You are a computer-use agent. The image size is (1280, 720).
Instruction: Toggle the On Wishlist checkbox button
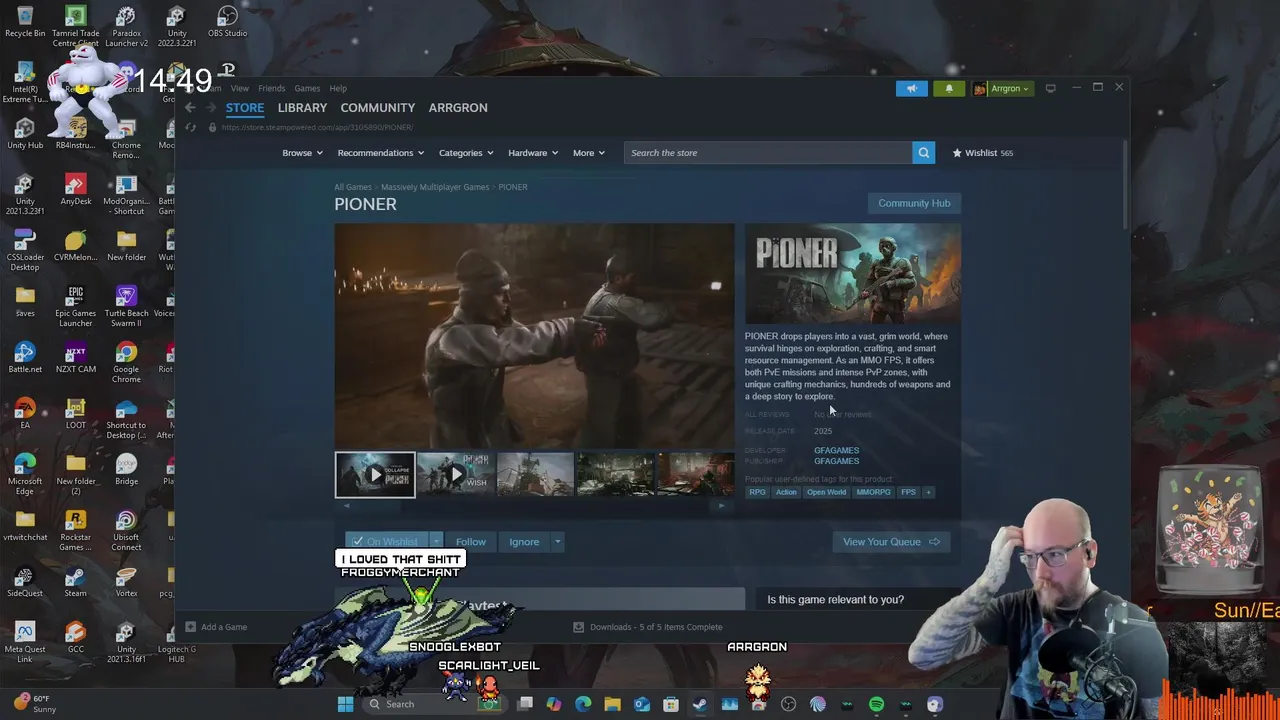pos(386,542)
